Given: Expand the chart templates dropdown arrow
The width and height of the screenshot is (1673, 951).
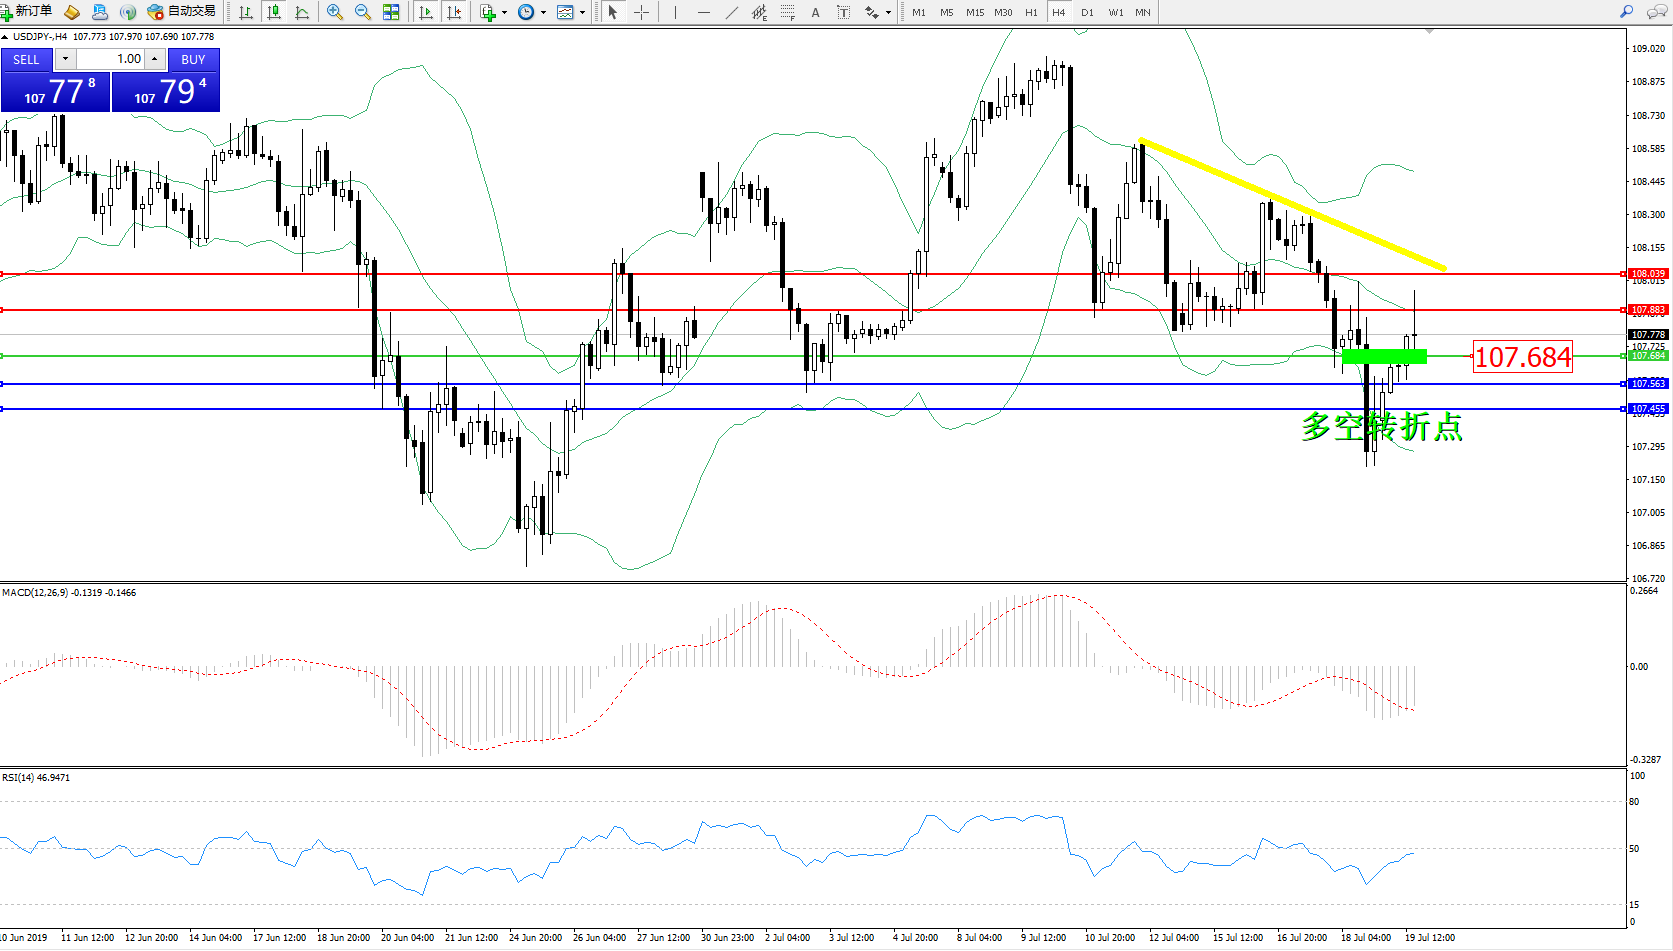Looking at the screenshot, I should (582, 13).
